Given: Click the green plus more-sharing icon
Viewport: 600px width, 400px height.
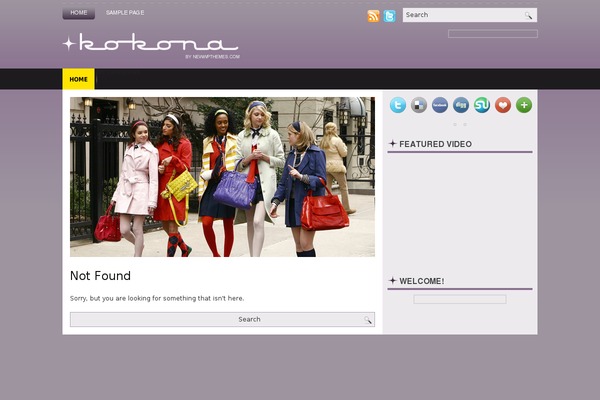Looking at the screenshot, I should pos(524,105).
